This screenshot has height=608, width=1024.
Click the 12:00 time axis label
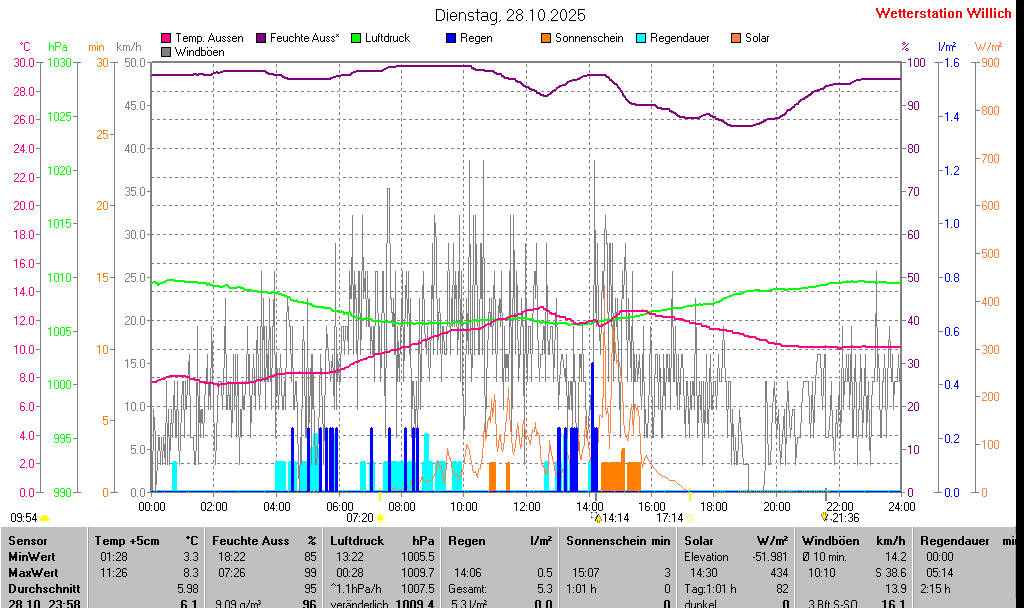point(527,506)
